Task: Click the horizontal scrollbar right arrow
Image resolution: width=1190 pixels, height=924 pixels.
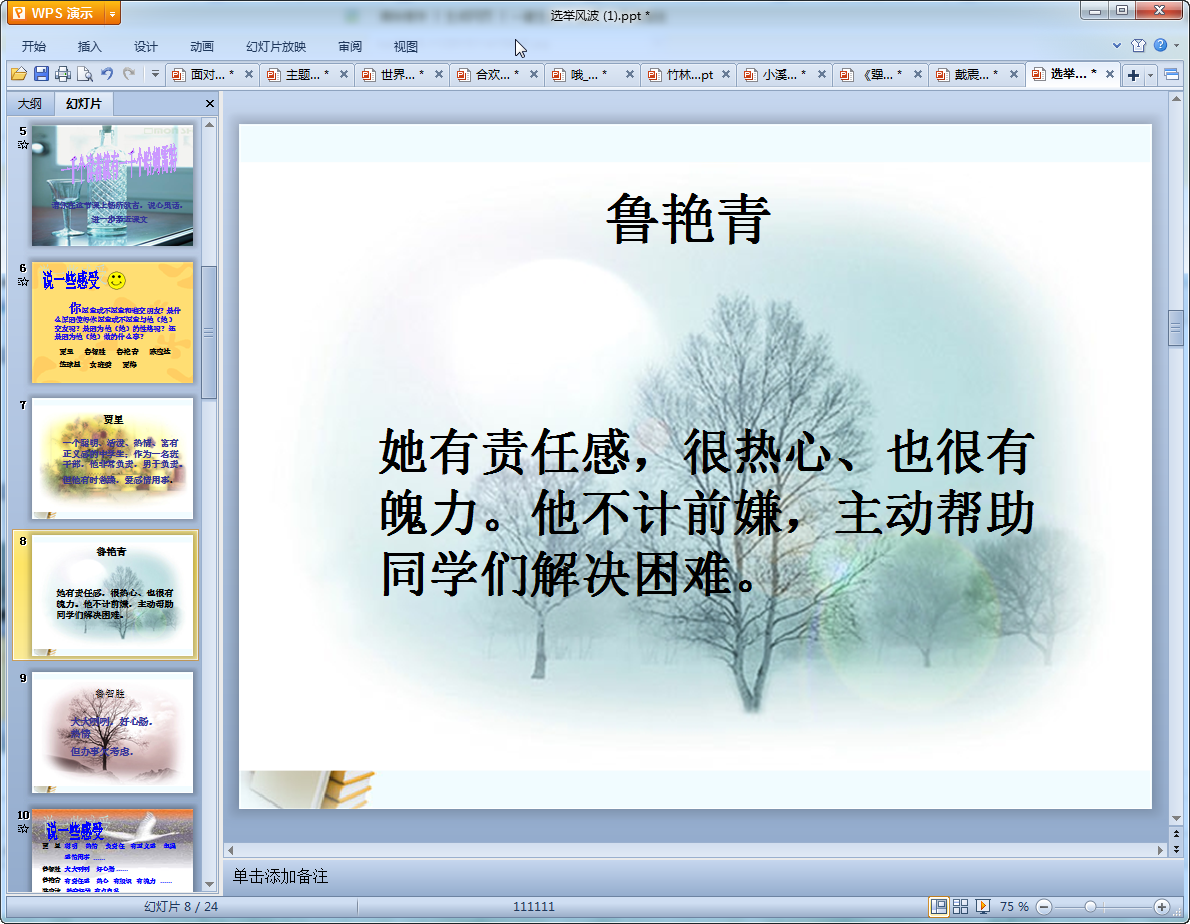Action: pos(1160,850)
